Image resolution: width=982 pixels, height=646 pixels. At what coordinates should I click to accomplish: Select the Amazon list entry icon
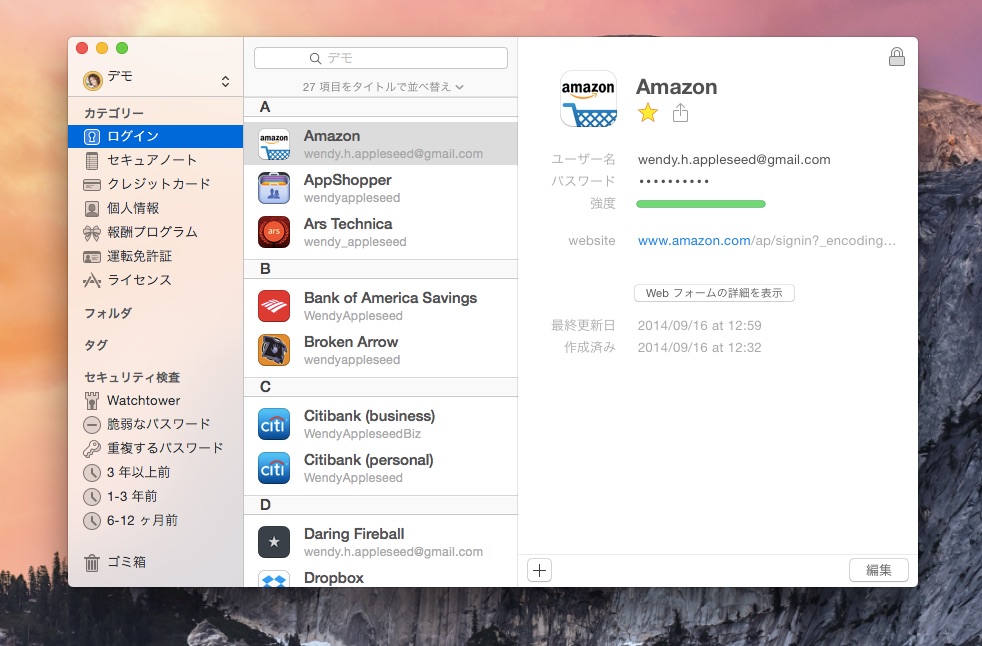274,144
